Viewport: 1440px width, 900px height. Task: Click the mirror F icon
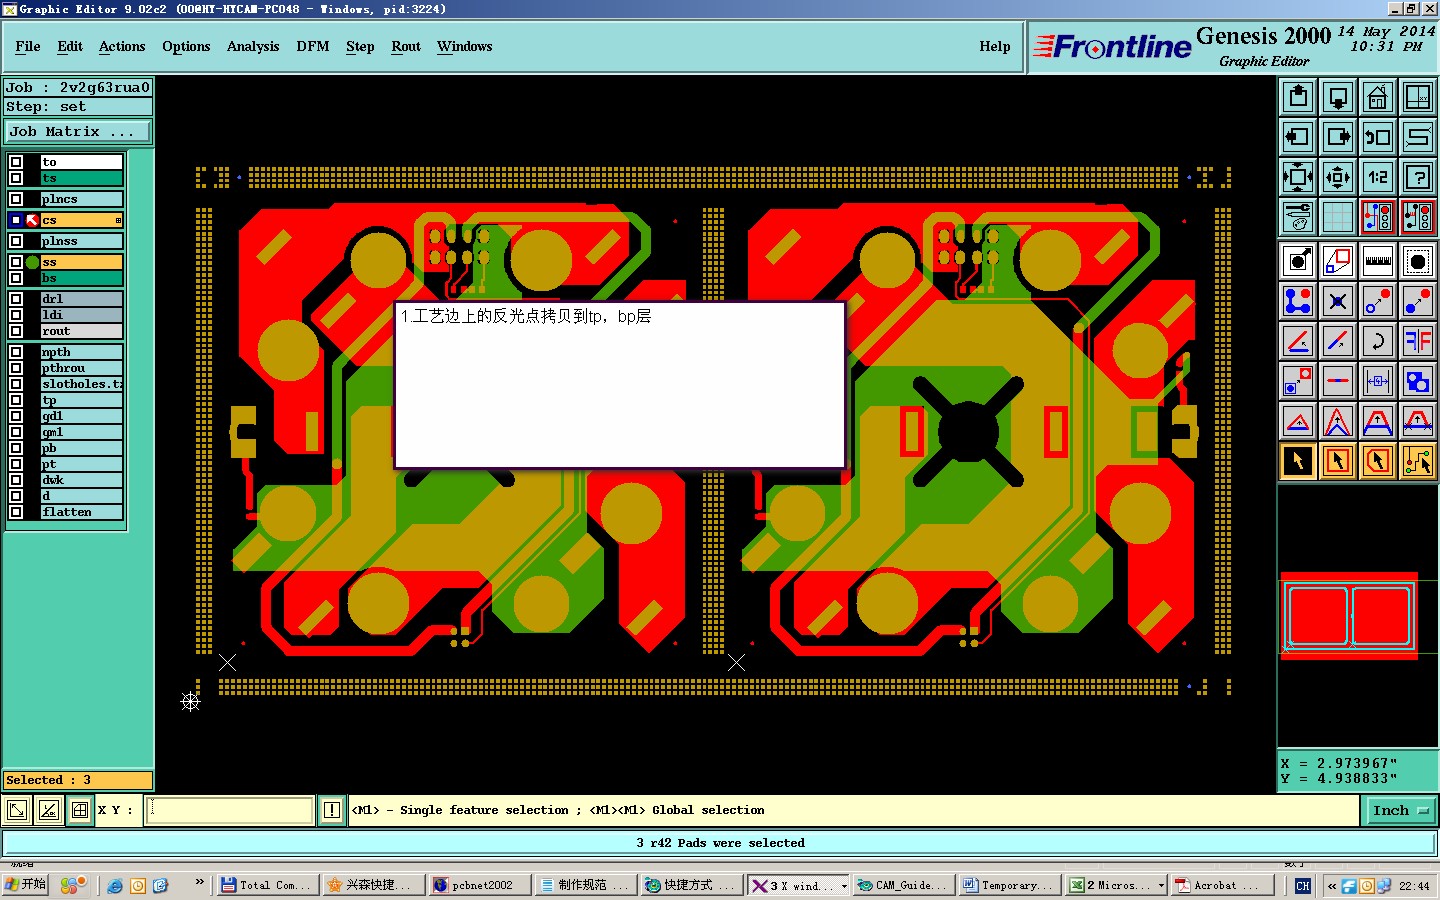1418,341
